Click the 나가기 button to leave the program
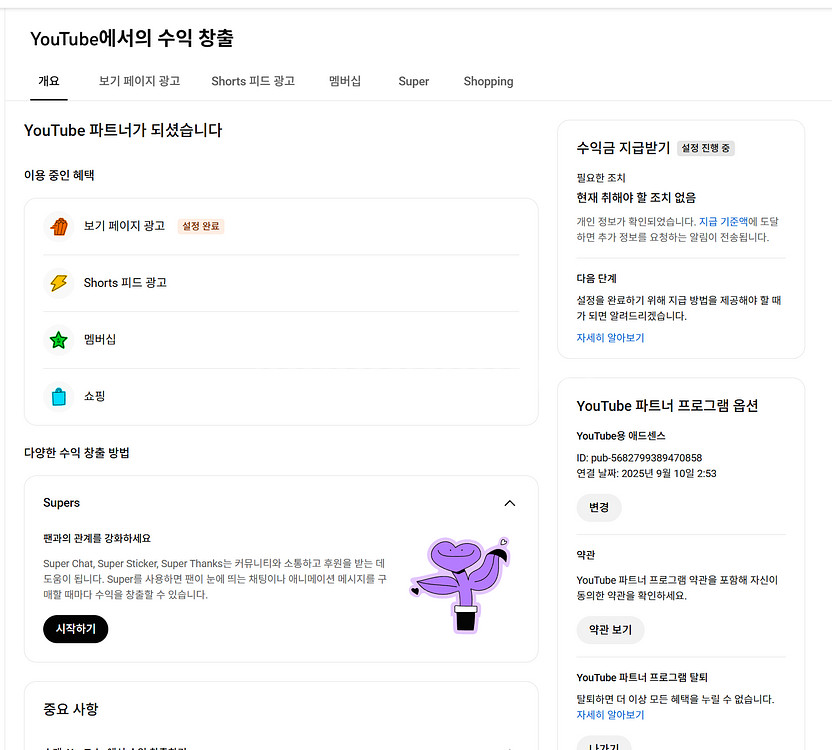Screen dimensions: 832x750 coord(603,745)
